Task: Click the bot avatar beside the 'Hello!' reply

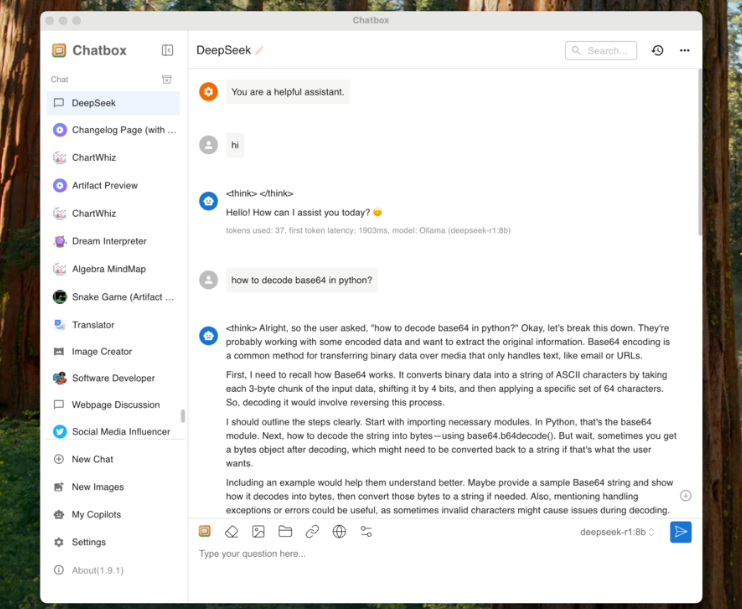Action: pyautogui.click(x=208, y=201)
